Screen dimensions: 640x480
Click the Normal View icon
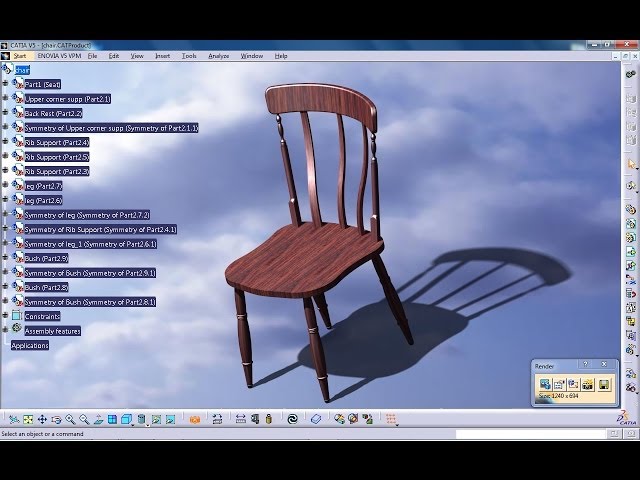98,419
